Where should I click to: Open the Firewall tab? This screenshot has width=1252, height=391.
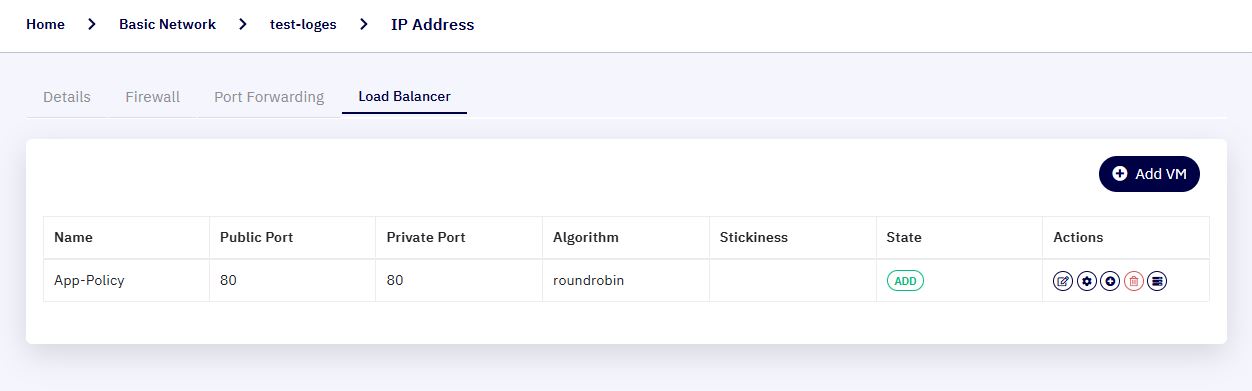153,97
